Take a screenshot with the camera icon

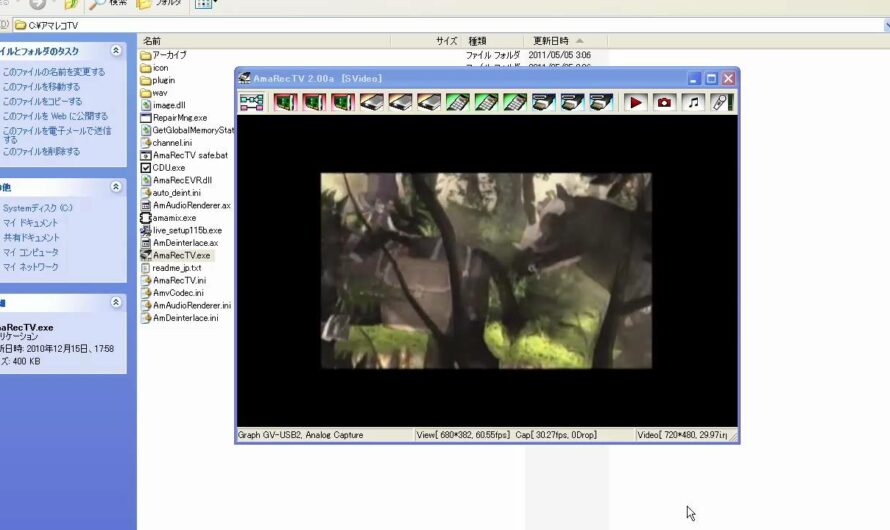pos(664,102)
